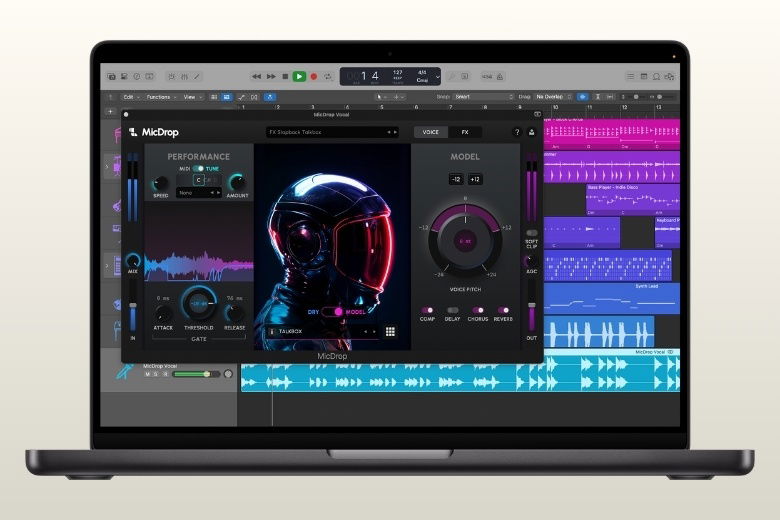Open the TALKBOX model selector

point(322,331)
